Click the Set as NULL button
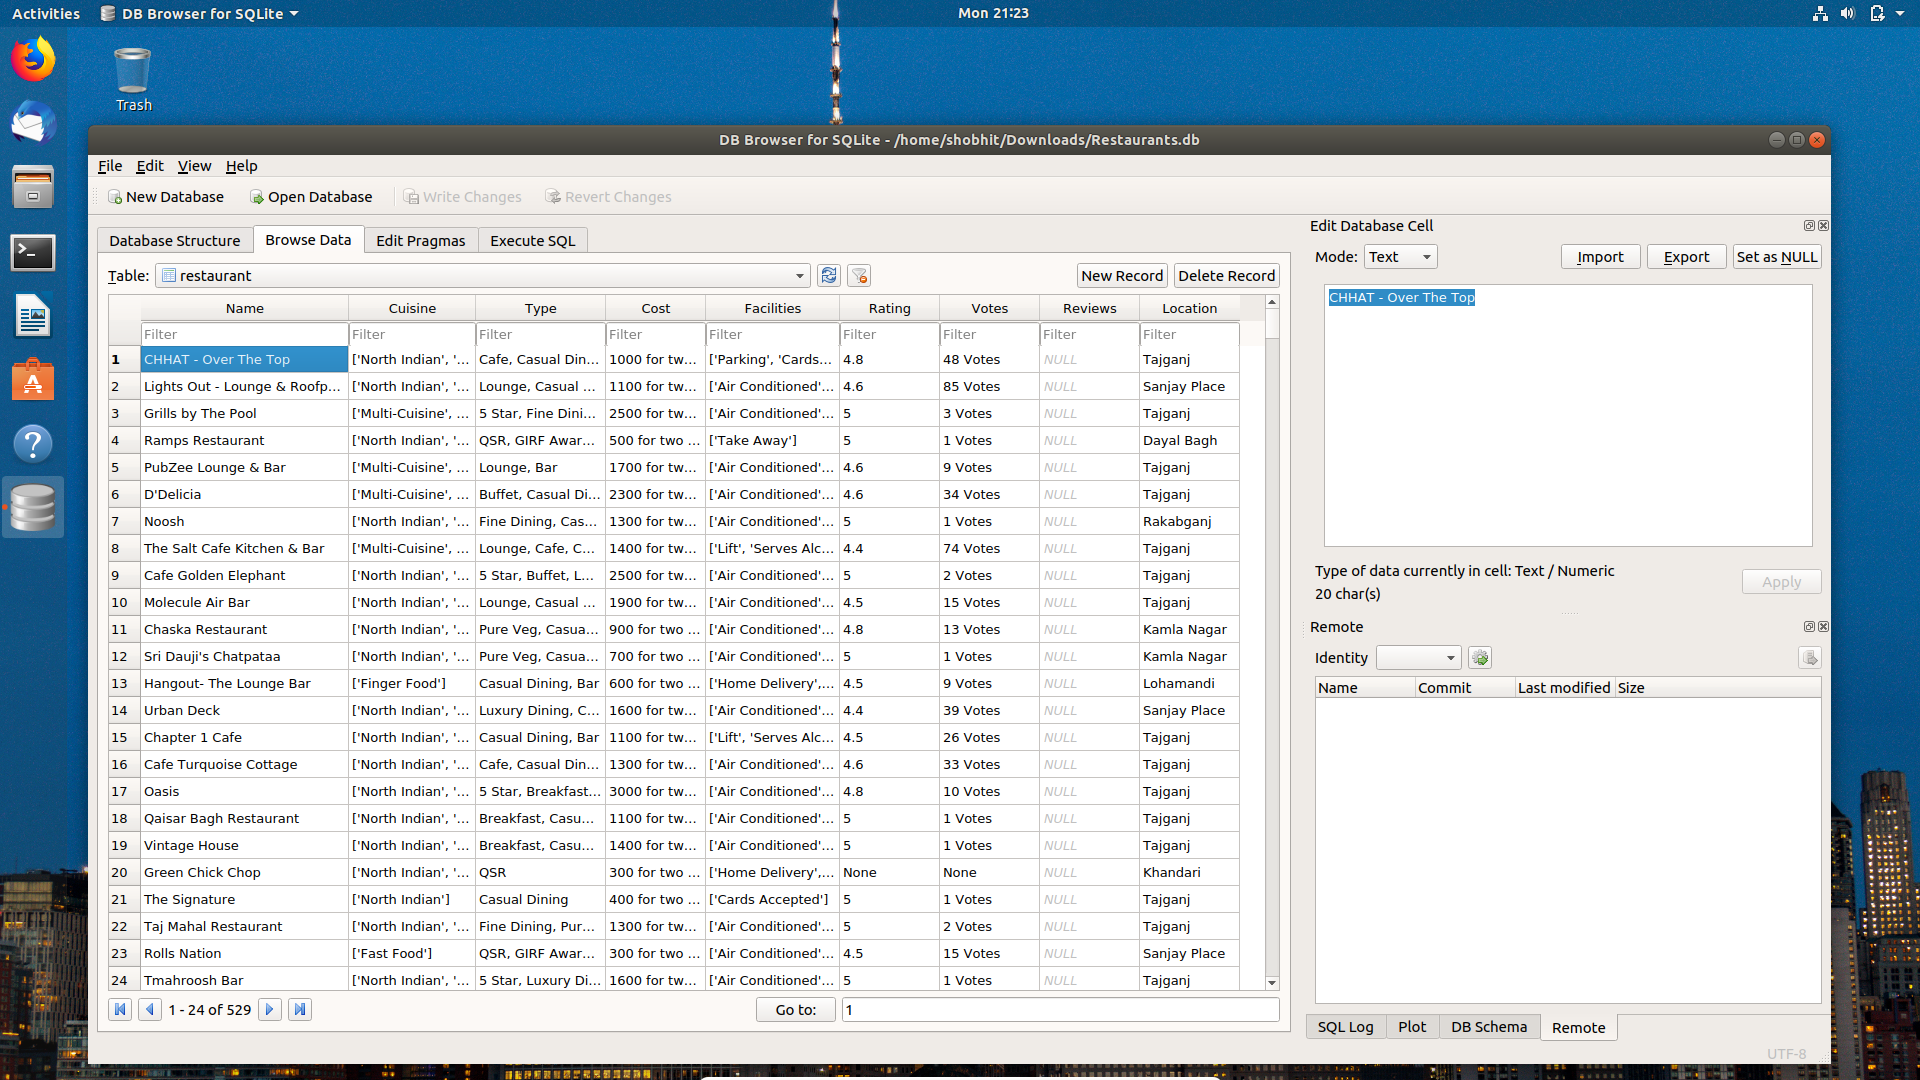Screen dimensions: 1920x1080 (1776, 257)
